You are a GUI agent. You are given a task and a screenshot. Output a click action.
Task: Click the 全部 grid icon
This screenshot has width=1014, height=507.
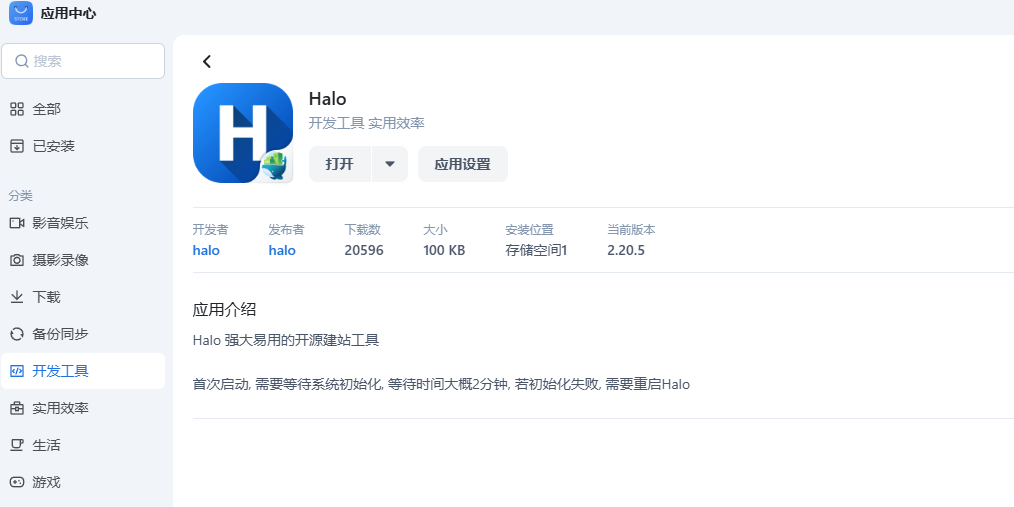click(17, 109)
